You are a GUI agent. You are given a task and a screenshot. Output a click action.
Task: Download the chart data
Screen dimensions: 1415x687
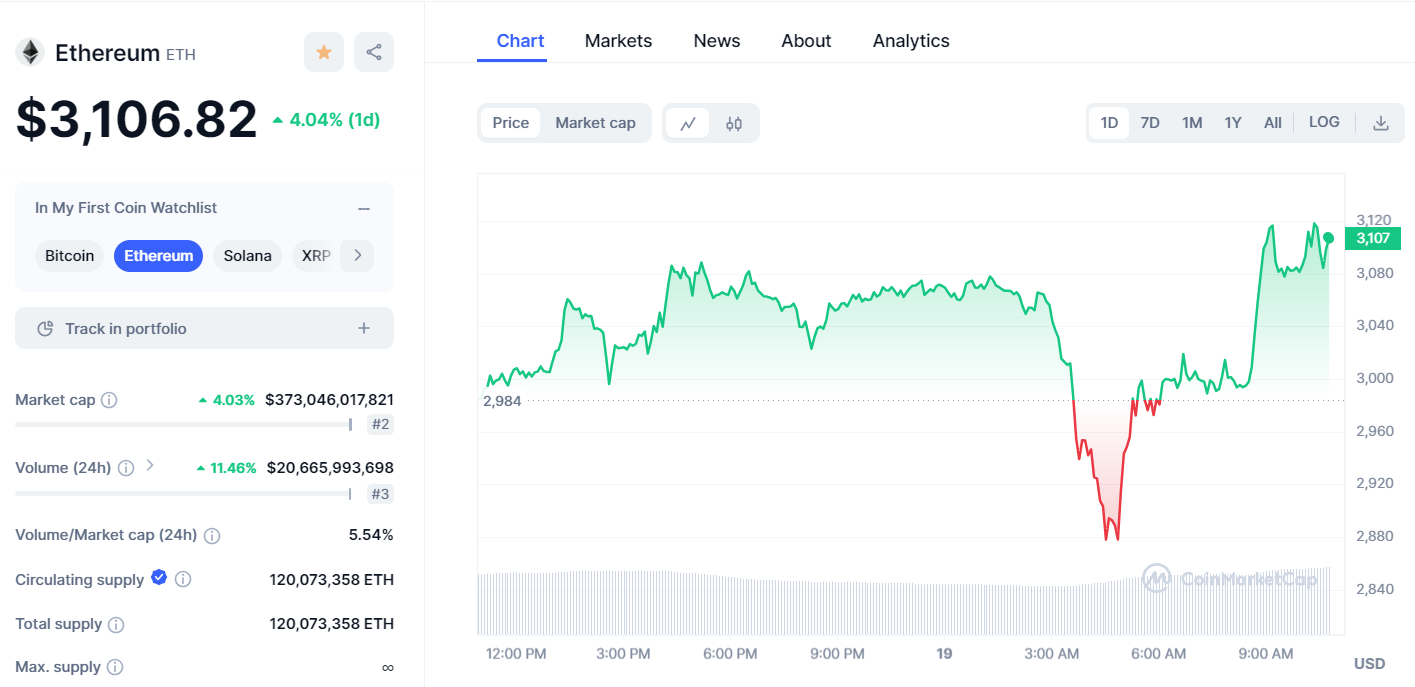tap(1381, 123)
